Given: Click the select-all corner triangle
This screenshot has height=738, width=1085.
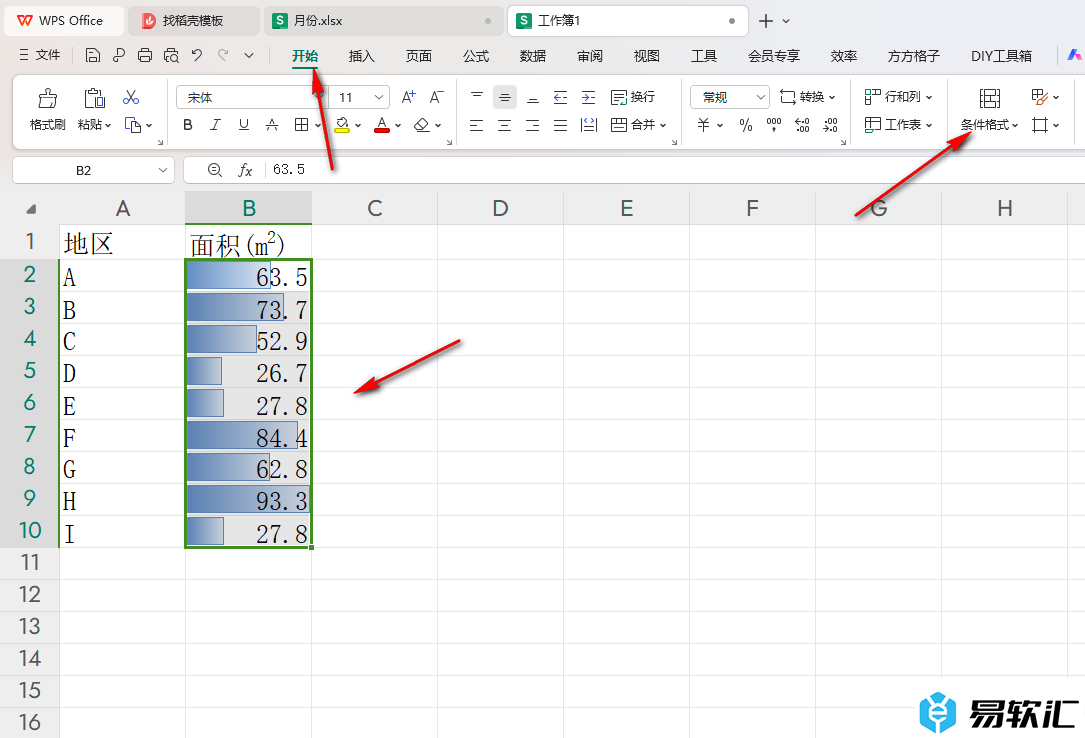Looking at the screenshot, I should click(30, 209).
